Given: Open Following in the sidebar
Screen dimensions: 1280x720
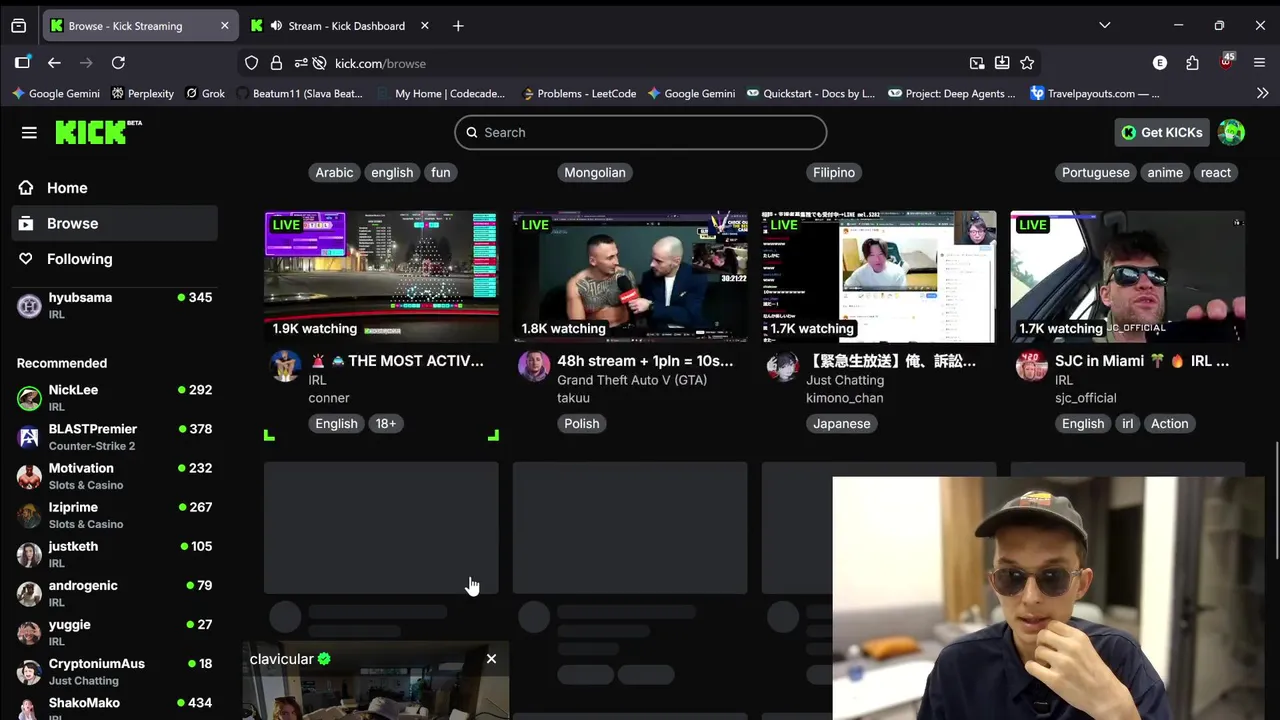Looking at the screenshot, I should tap(114, 259).
